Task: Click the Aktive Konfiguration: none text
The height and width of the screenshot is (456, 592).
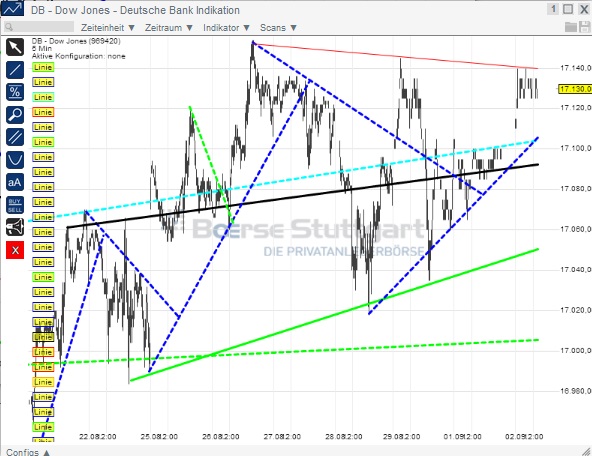Action: pos(78,56)
